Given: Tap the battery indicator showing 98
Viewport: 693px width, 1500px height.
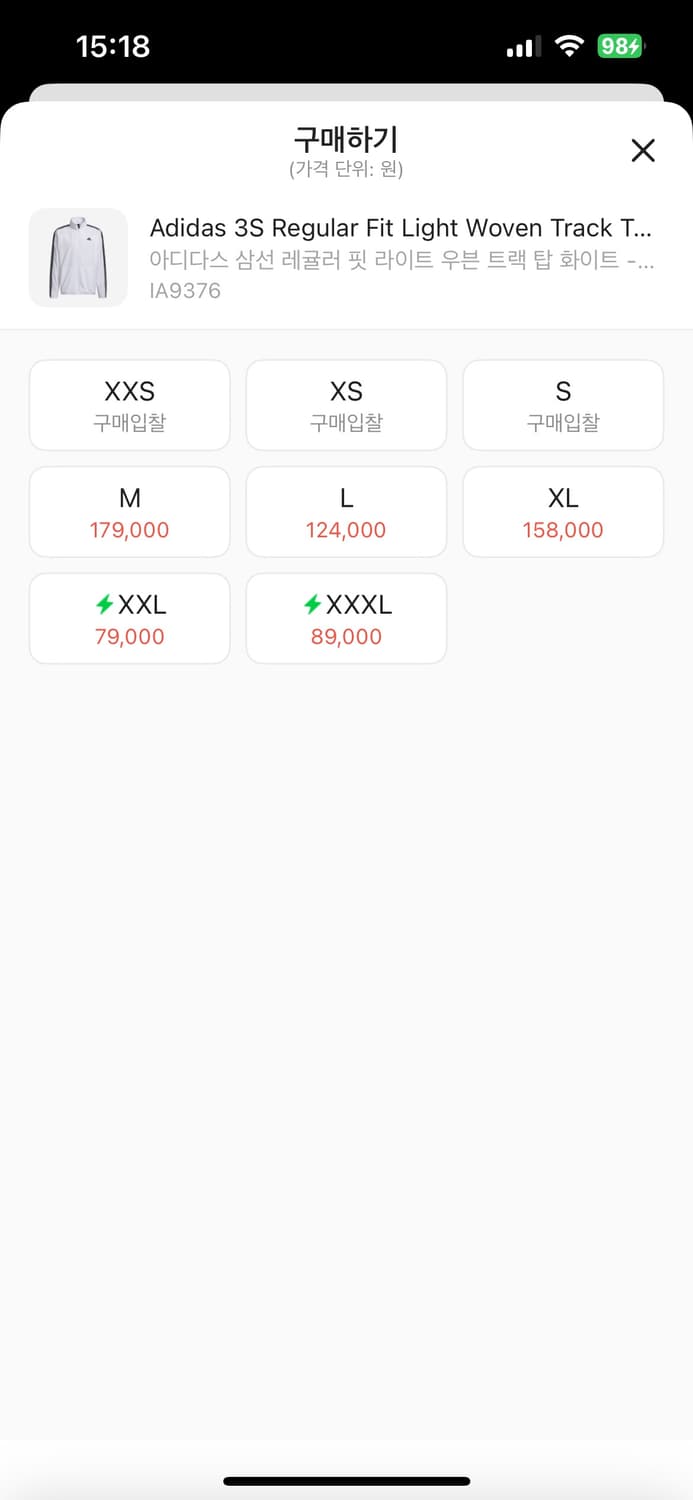Looking at the screenshot, I should point(621,46).
